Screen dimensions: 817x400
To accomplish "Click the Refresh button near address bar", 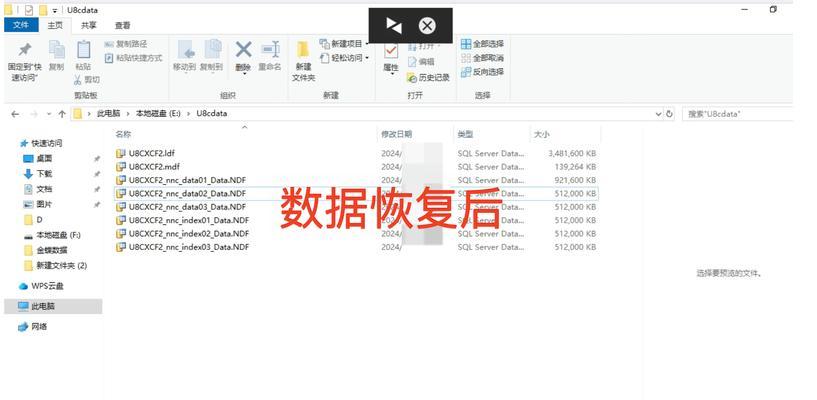I will 670,114.
